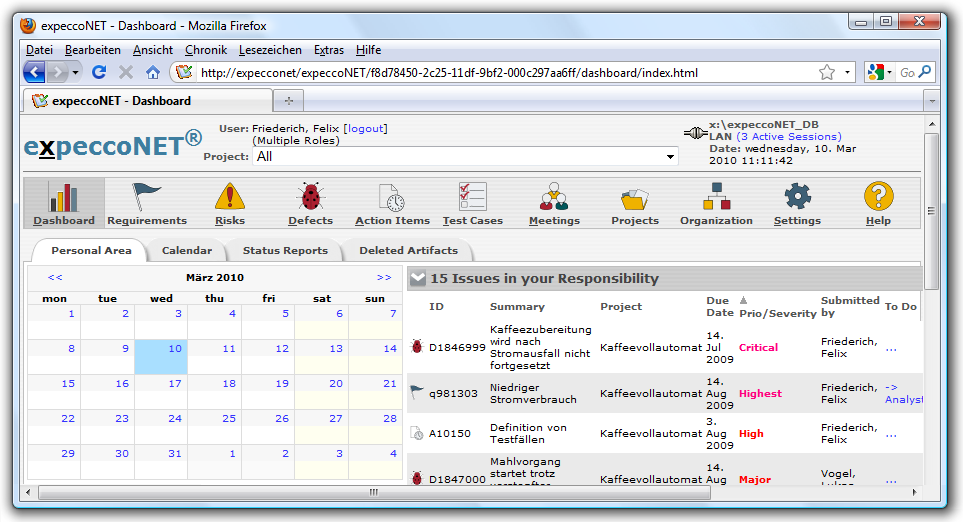This screenshot has width=963, height=522.
Task: Open the Organization chart icon
Action: [716, 197]
